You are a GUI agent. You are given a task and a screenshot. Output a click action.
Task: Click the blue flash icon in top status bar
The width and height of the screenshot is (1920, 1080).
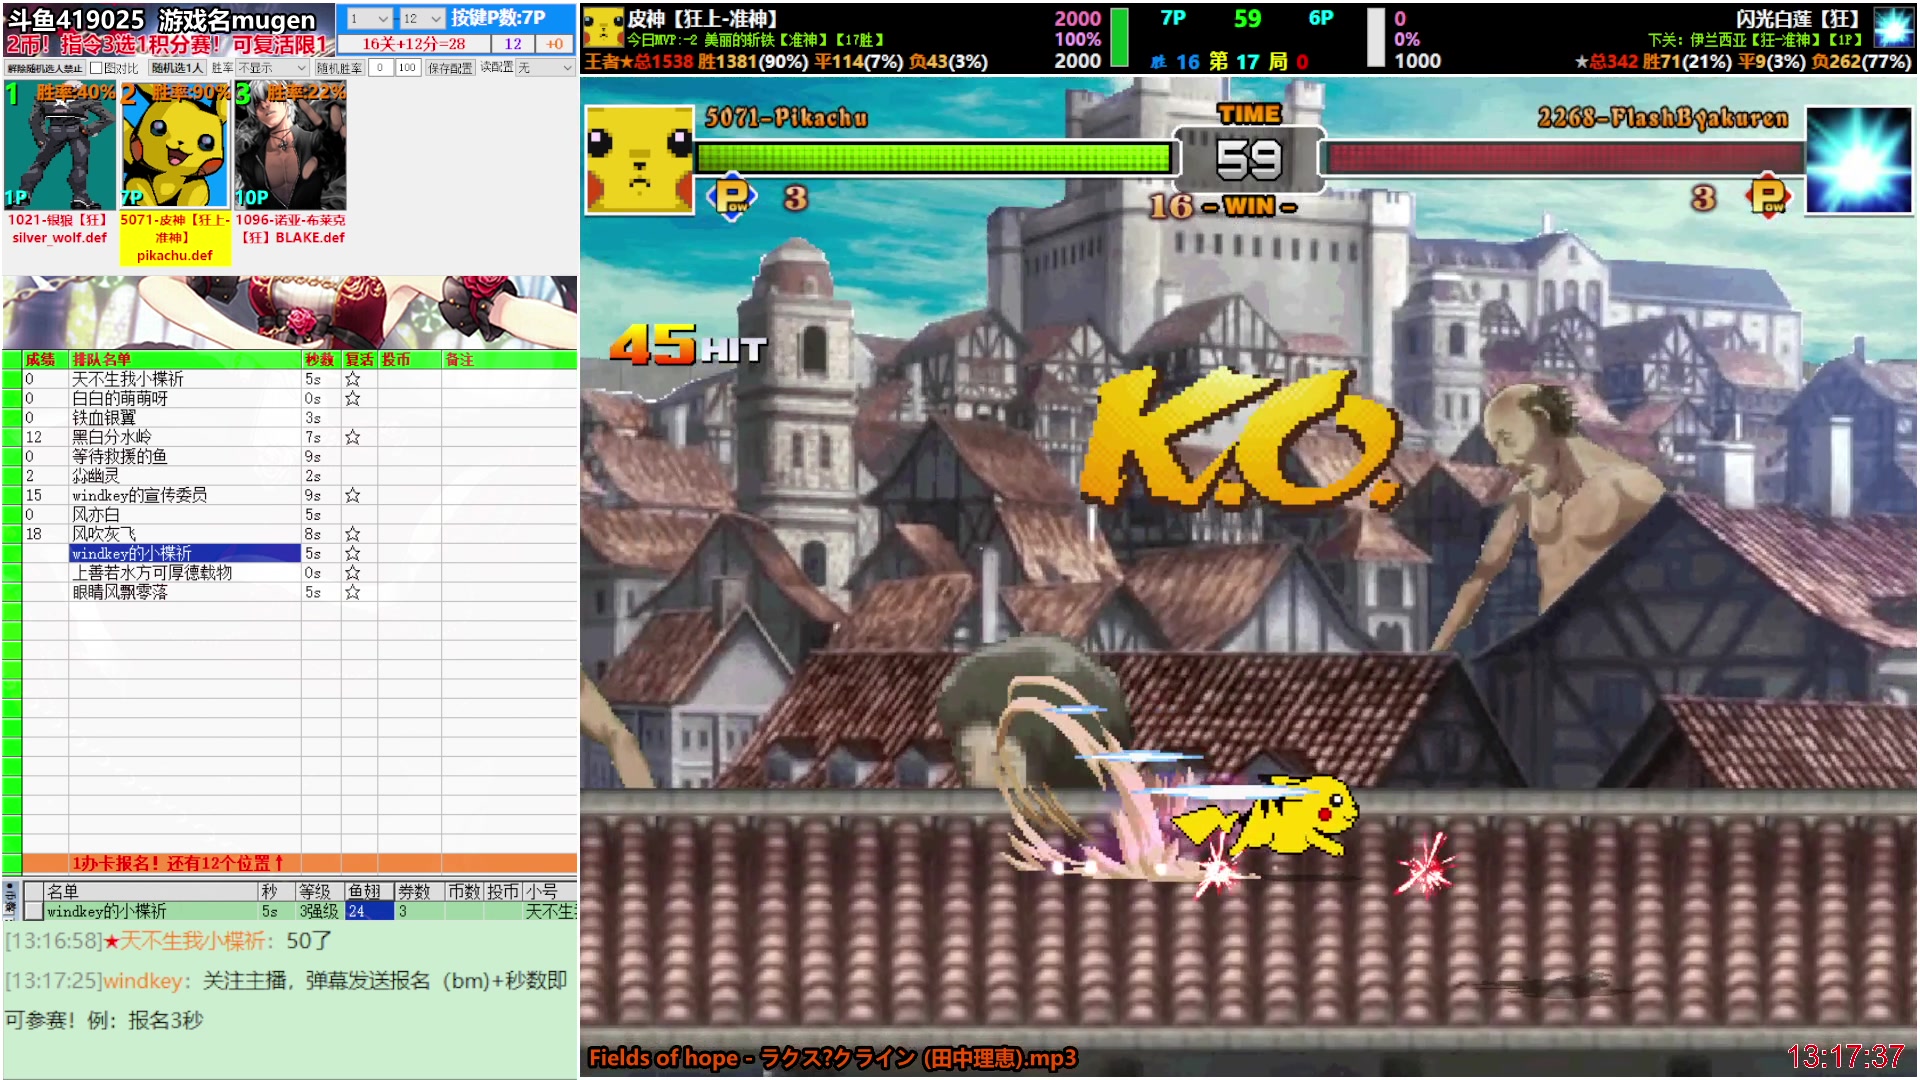(1893, 27)
